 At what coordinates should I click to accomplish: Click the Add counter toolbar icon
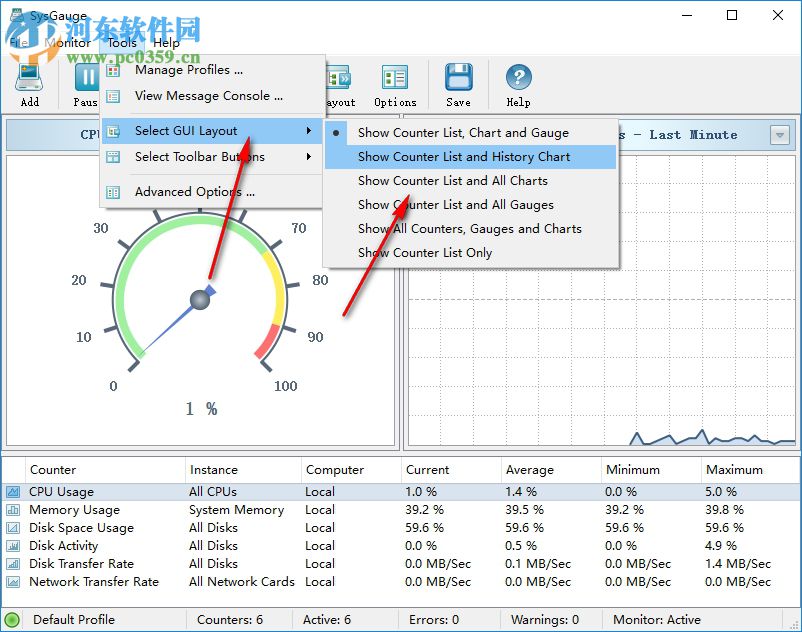pyautogui.click(x=29, y=80)
